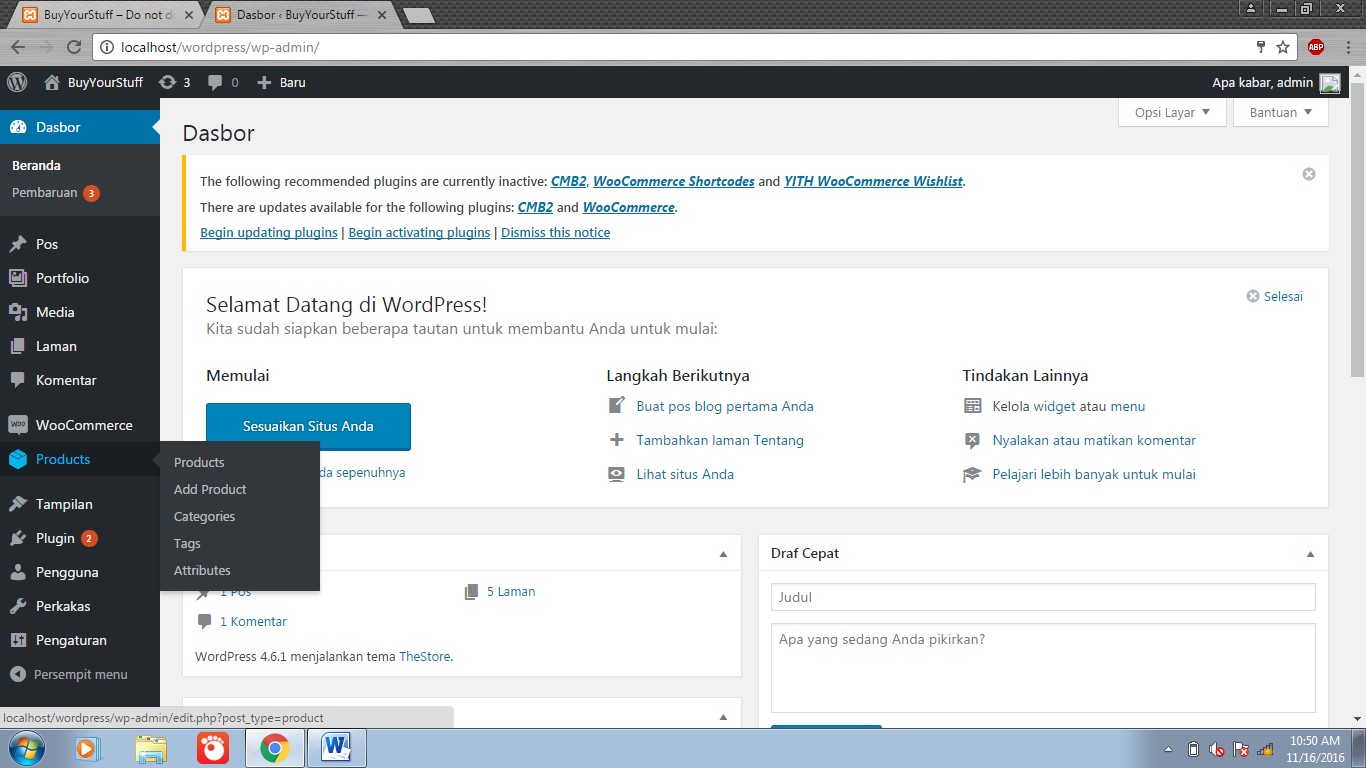Click Nyalakan atau matikan komentar
Viewport: 1366px width, 768px height.
tap(1094, 440)
